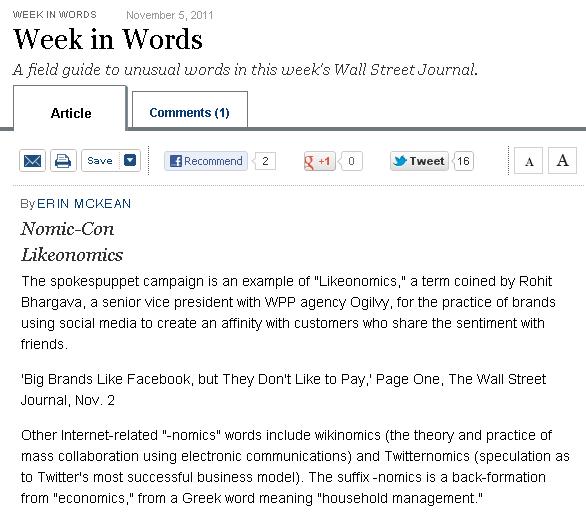Click the Google +1 button
The image size is (586, 521).
(x=320, y=161)
